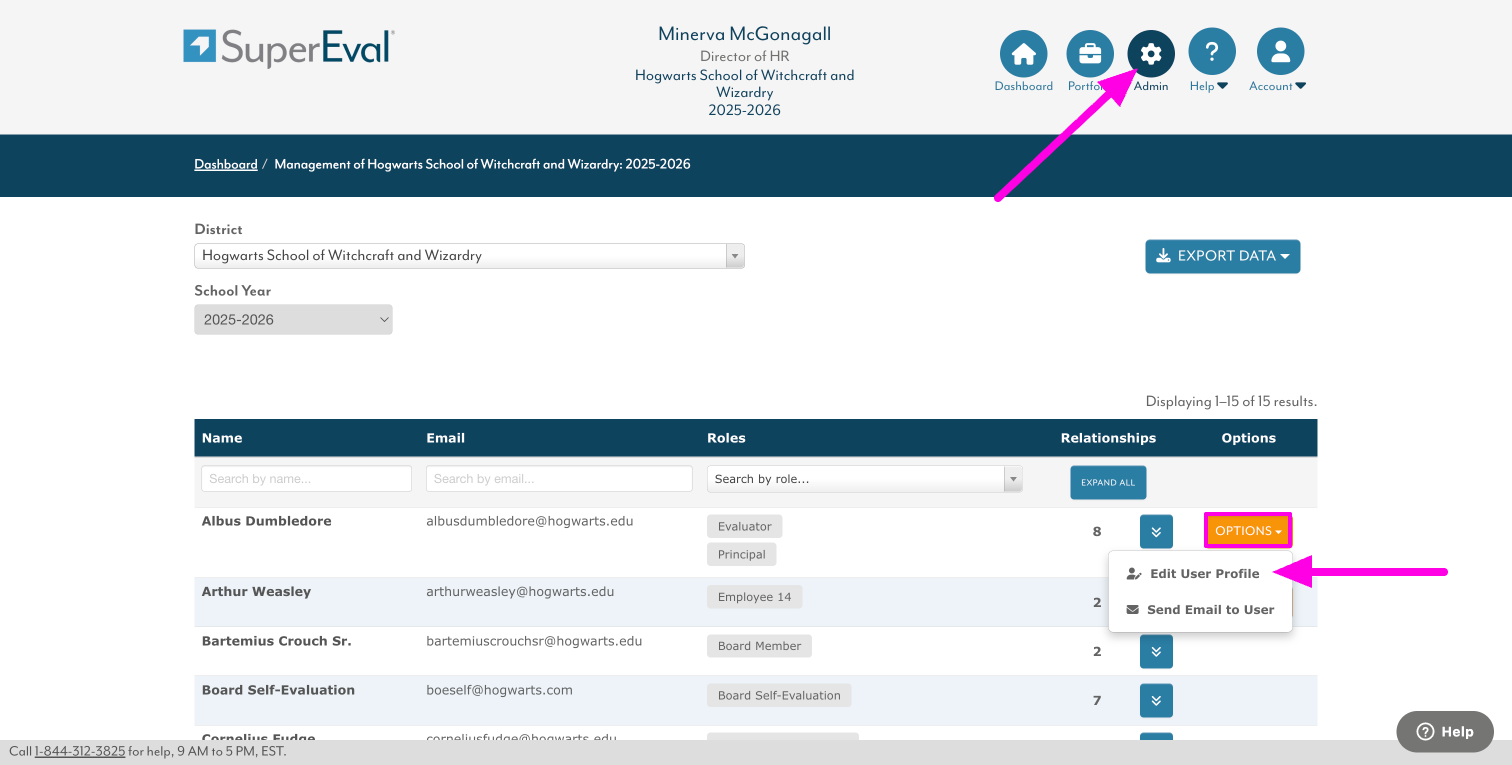Click the Relationships column header
The width and height of the screenshot is (1512, 765).
[1108, 438]
